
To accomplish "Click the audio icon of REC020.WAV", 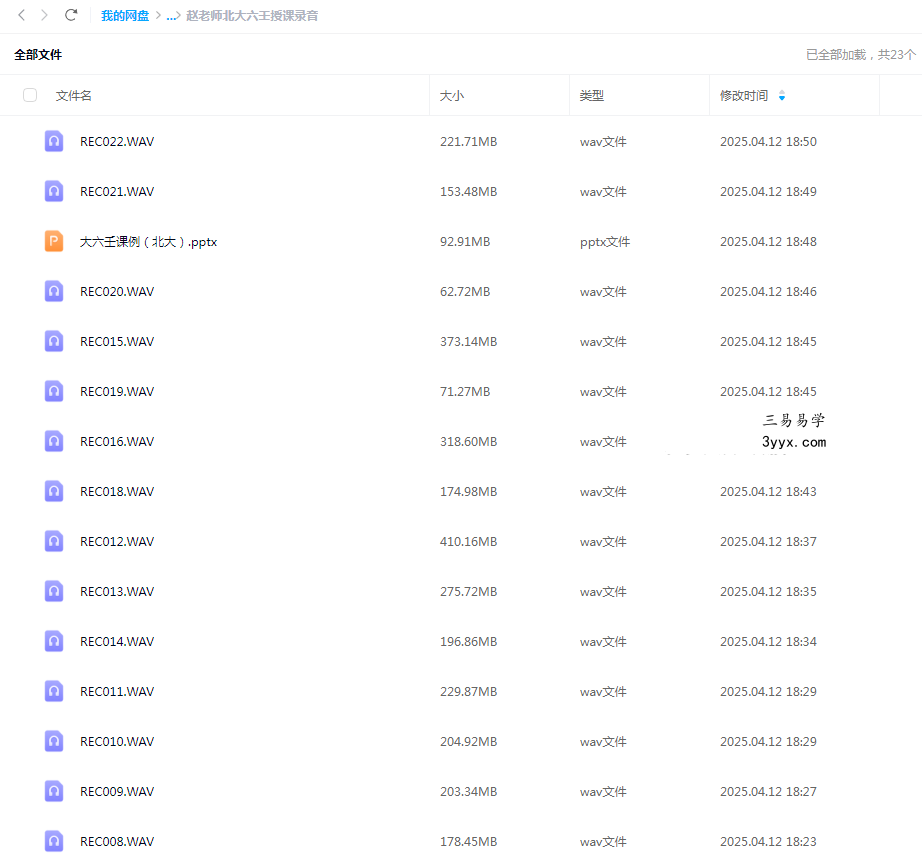I will [x=54, y=291].
